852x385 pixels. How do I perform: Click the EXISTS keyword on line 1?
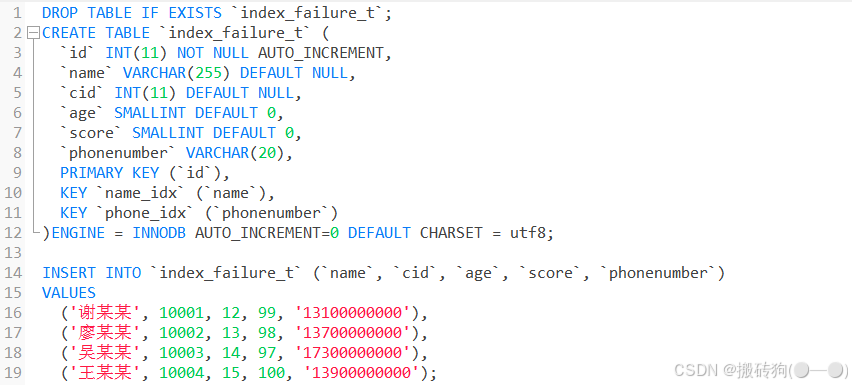(x=195, y=13)
